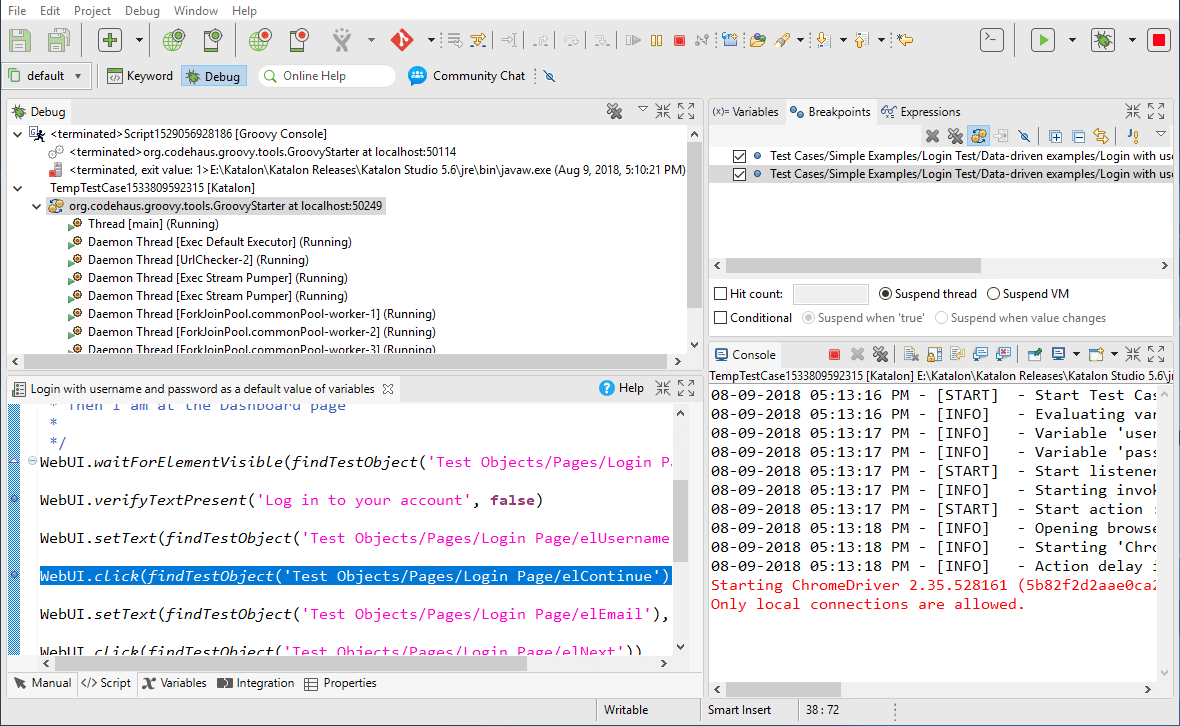
Task: Click Link with Debug View arrows icon
Action: (1101, 136)
